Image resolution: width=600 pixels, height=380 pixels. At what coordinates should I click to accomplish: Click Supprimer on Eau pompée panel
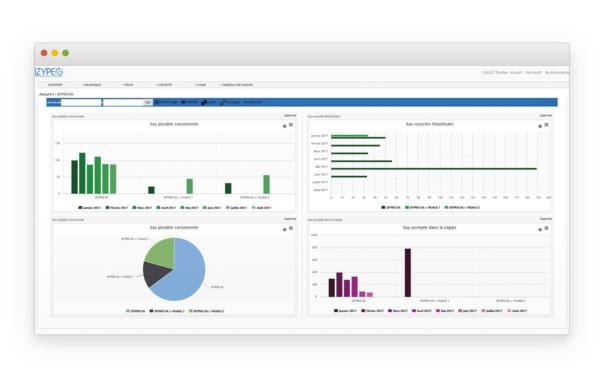[545, 219]
